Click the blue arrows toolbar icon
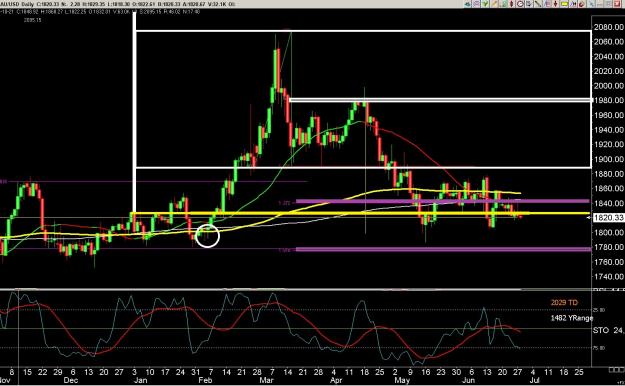Image resolution: width=625 pixels, height=386 pixels. (573, 4)
